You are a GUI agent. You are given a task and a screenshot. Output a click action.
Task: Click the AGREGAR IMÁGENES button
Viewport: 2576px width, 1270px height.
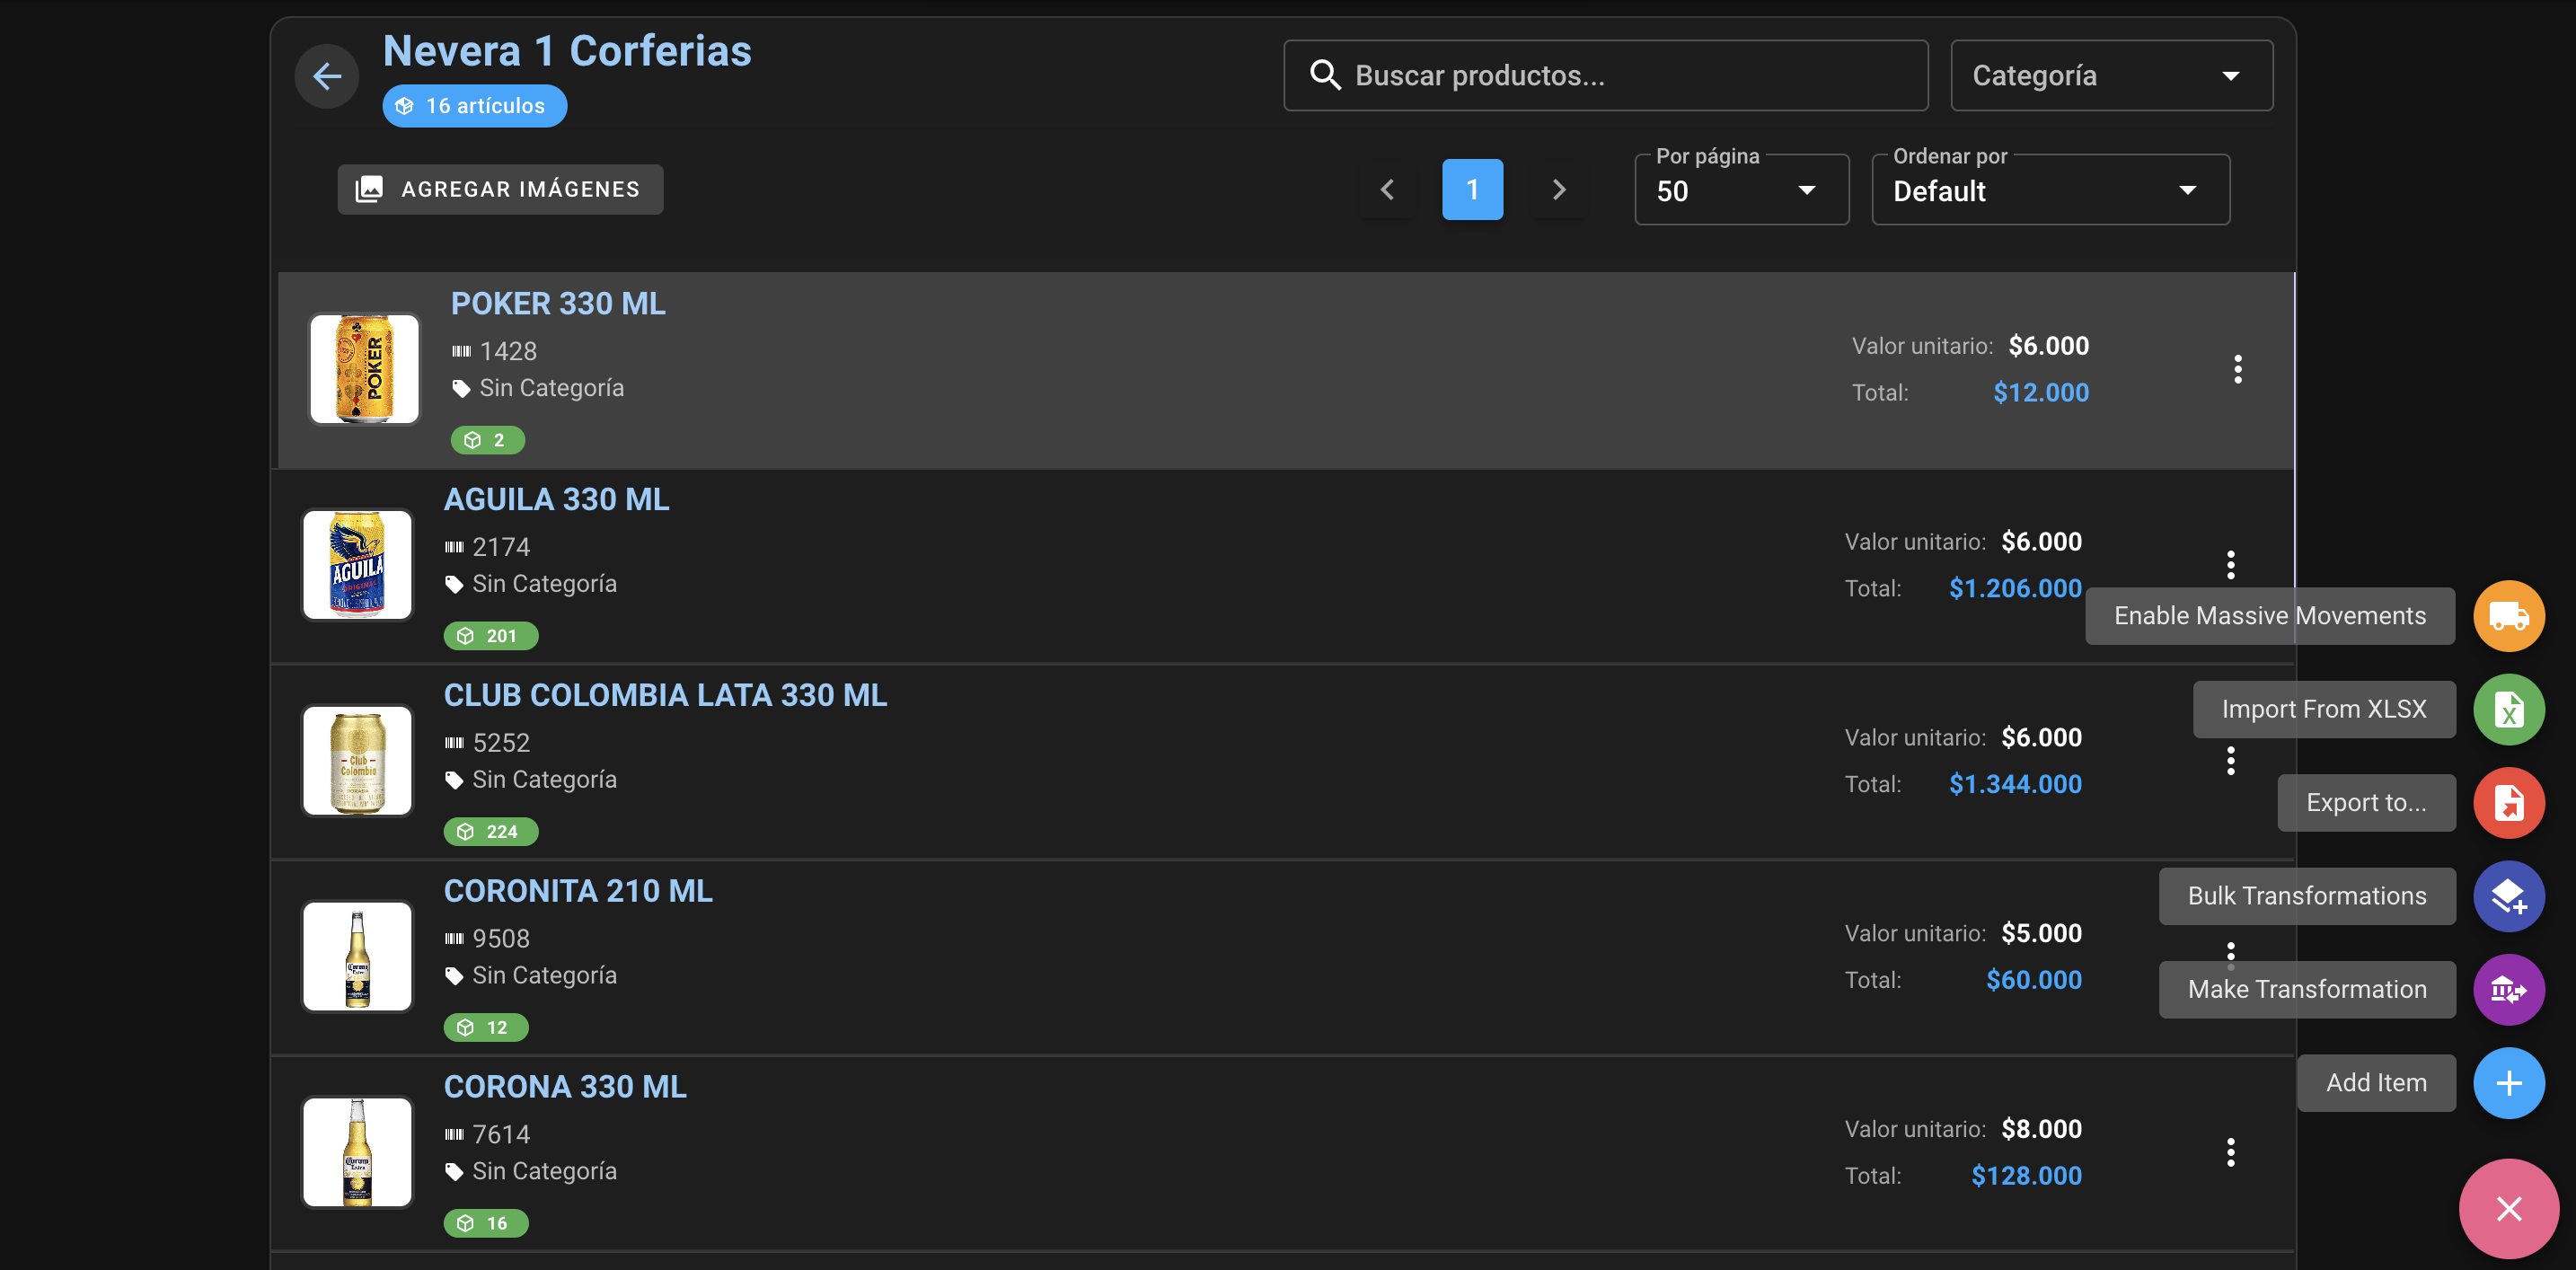click(500, 189)
